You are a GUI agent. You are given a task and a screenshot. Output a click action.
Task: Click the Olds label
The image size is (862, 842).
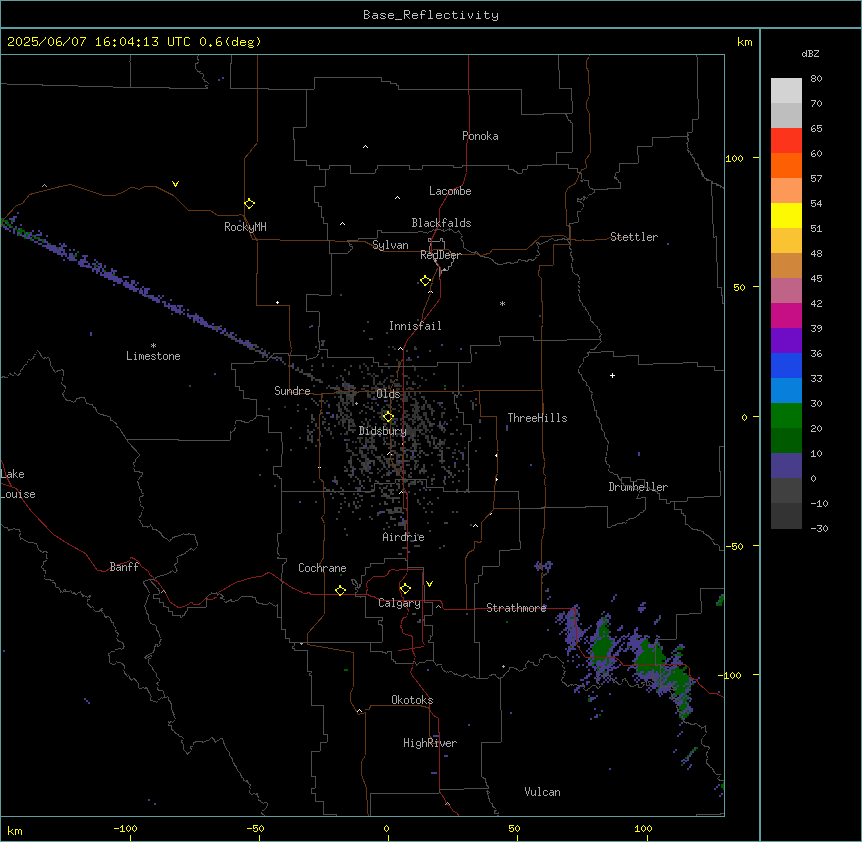[x=388, y=394]
